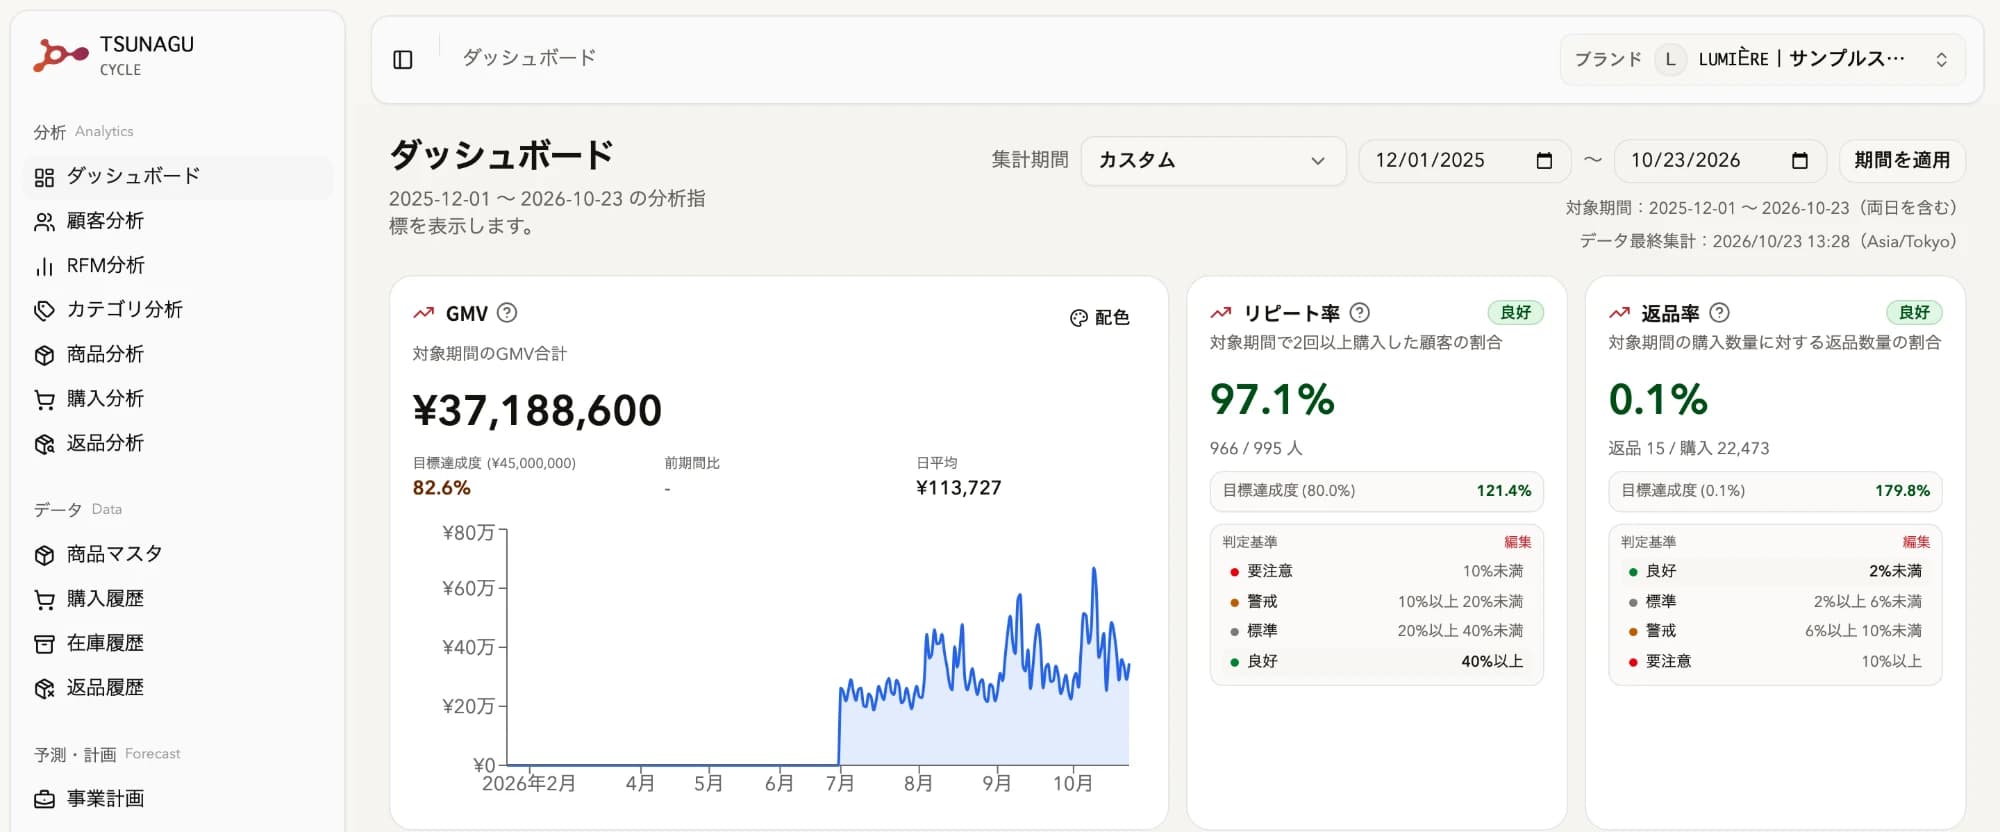Click repeat rate value 97.1%
Screen dimensions: 2000x832
coord(1272,400)
